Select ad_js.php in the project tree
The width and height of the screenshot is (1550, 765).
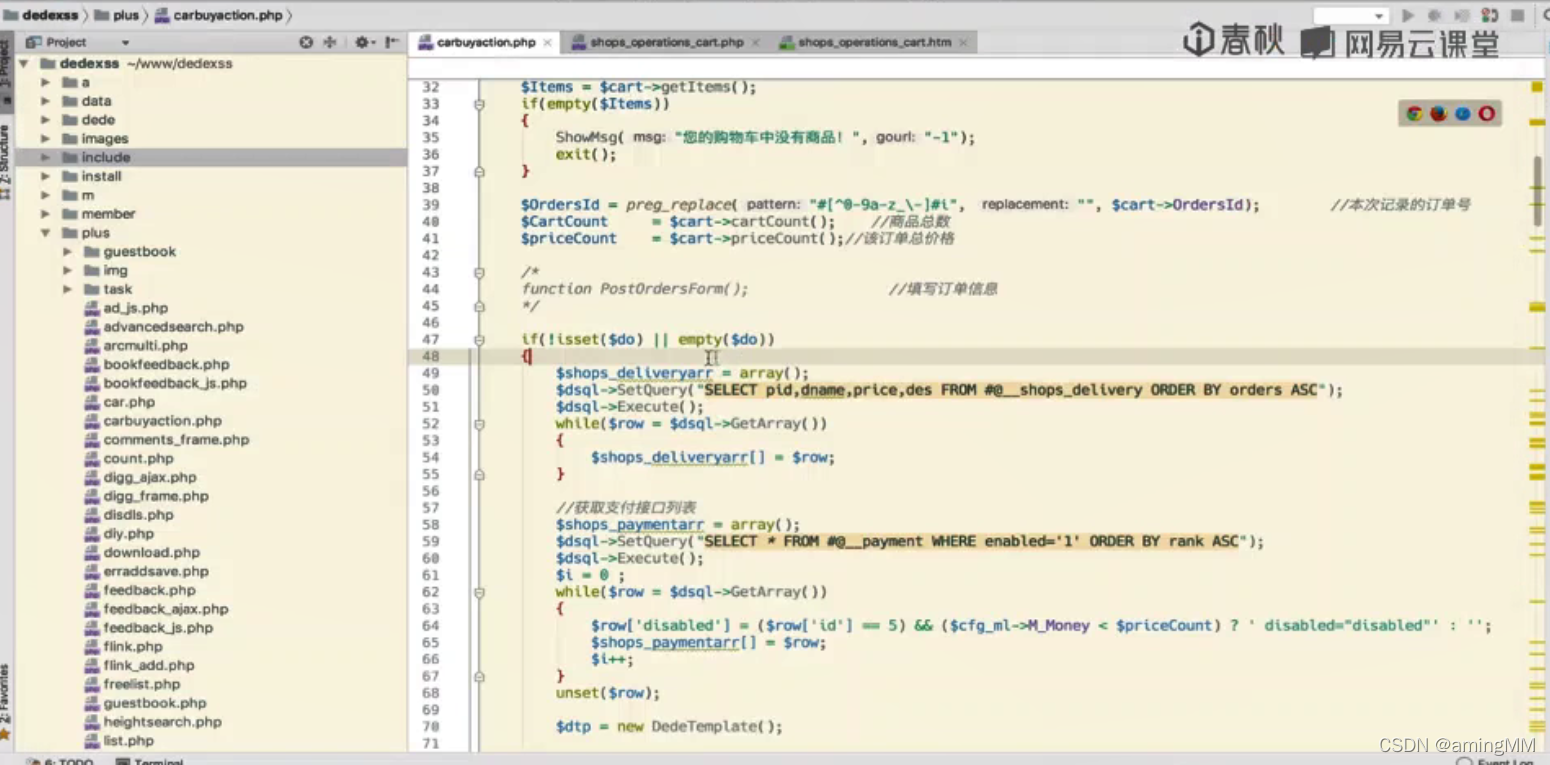[x=136, y=308]
